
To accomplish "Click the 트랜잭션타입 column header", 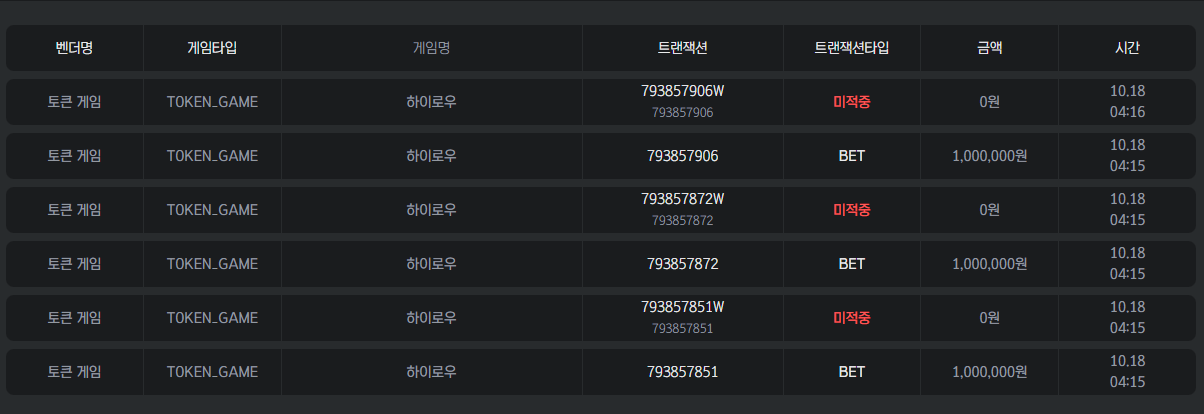I will [851, 47].
